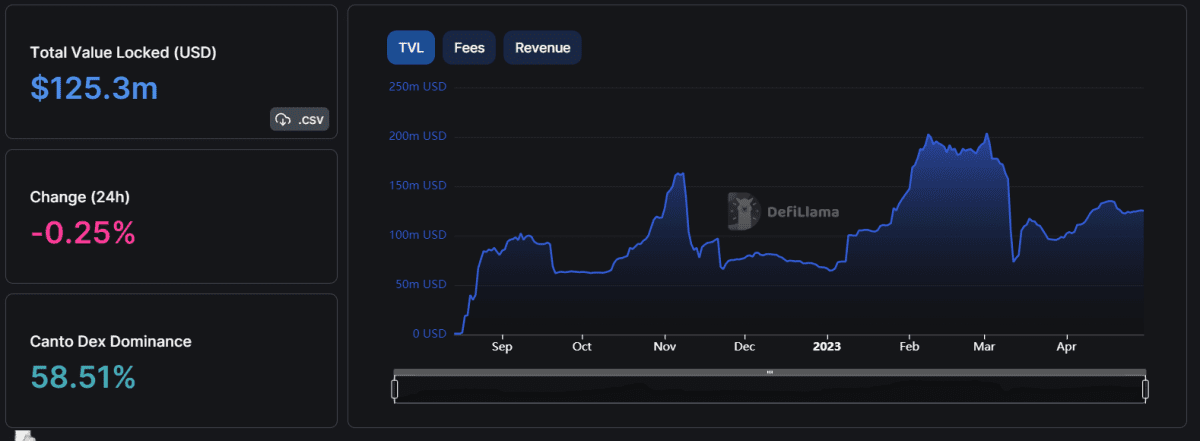The image size is (1200, 441).
Task: Click the Apr label on the time axis
Action: 1066,347
